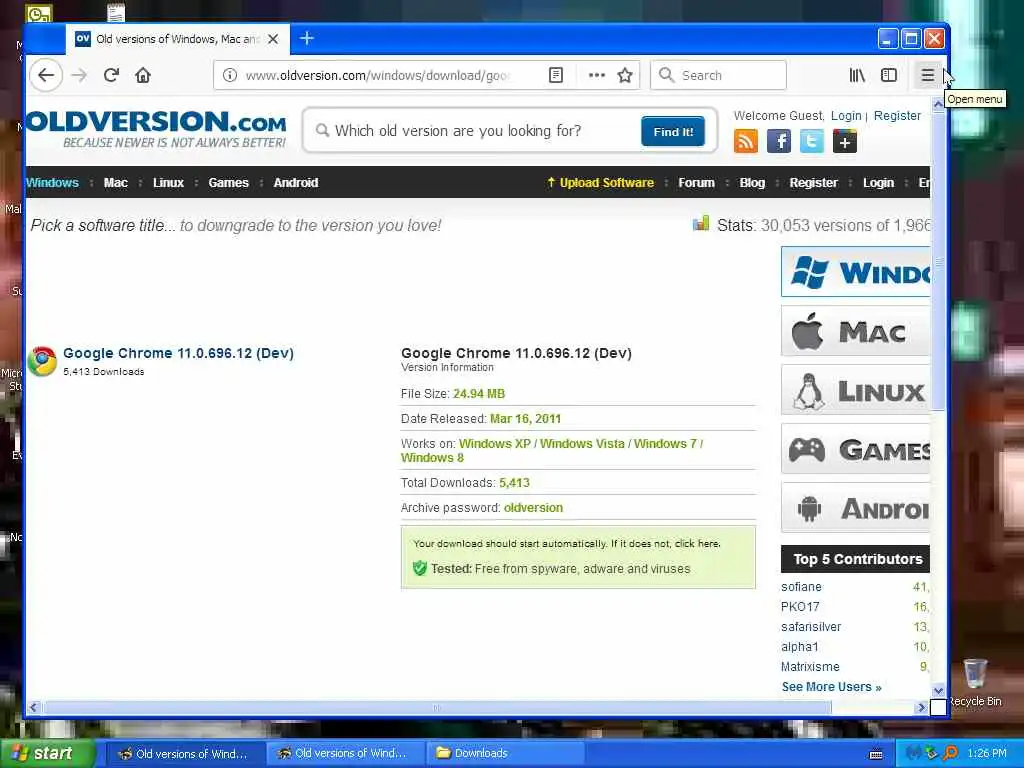Open the Mac nav menu item
Screen dimensions: 1024x768
[116, 183]
